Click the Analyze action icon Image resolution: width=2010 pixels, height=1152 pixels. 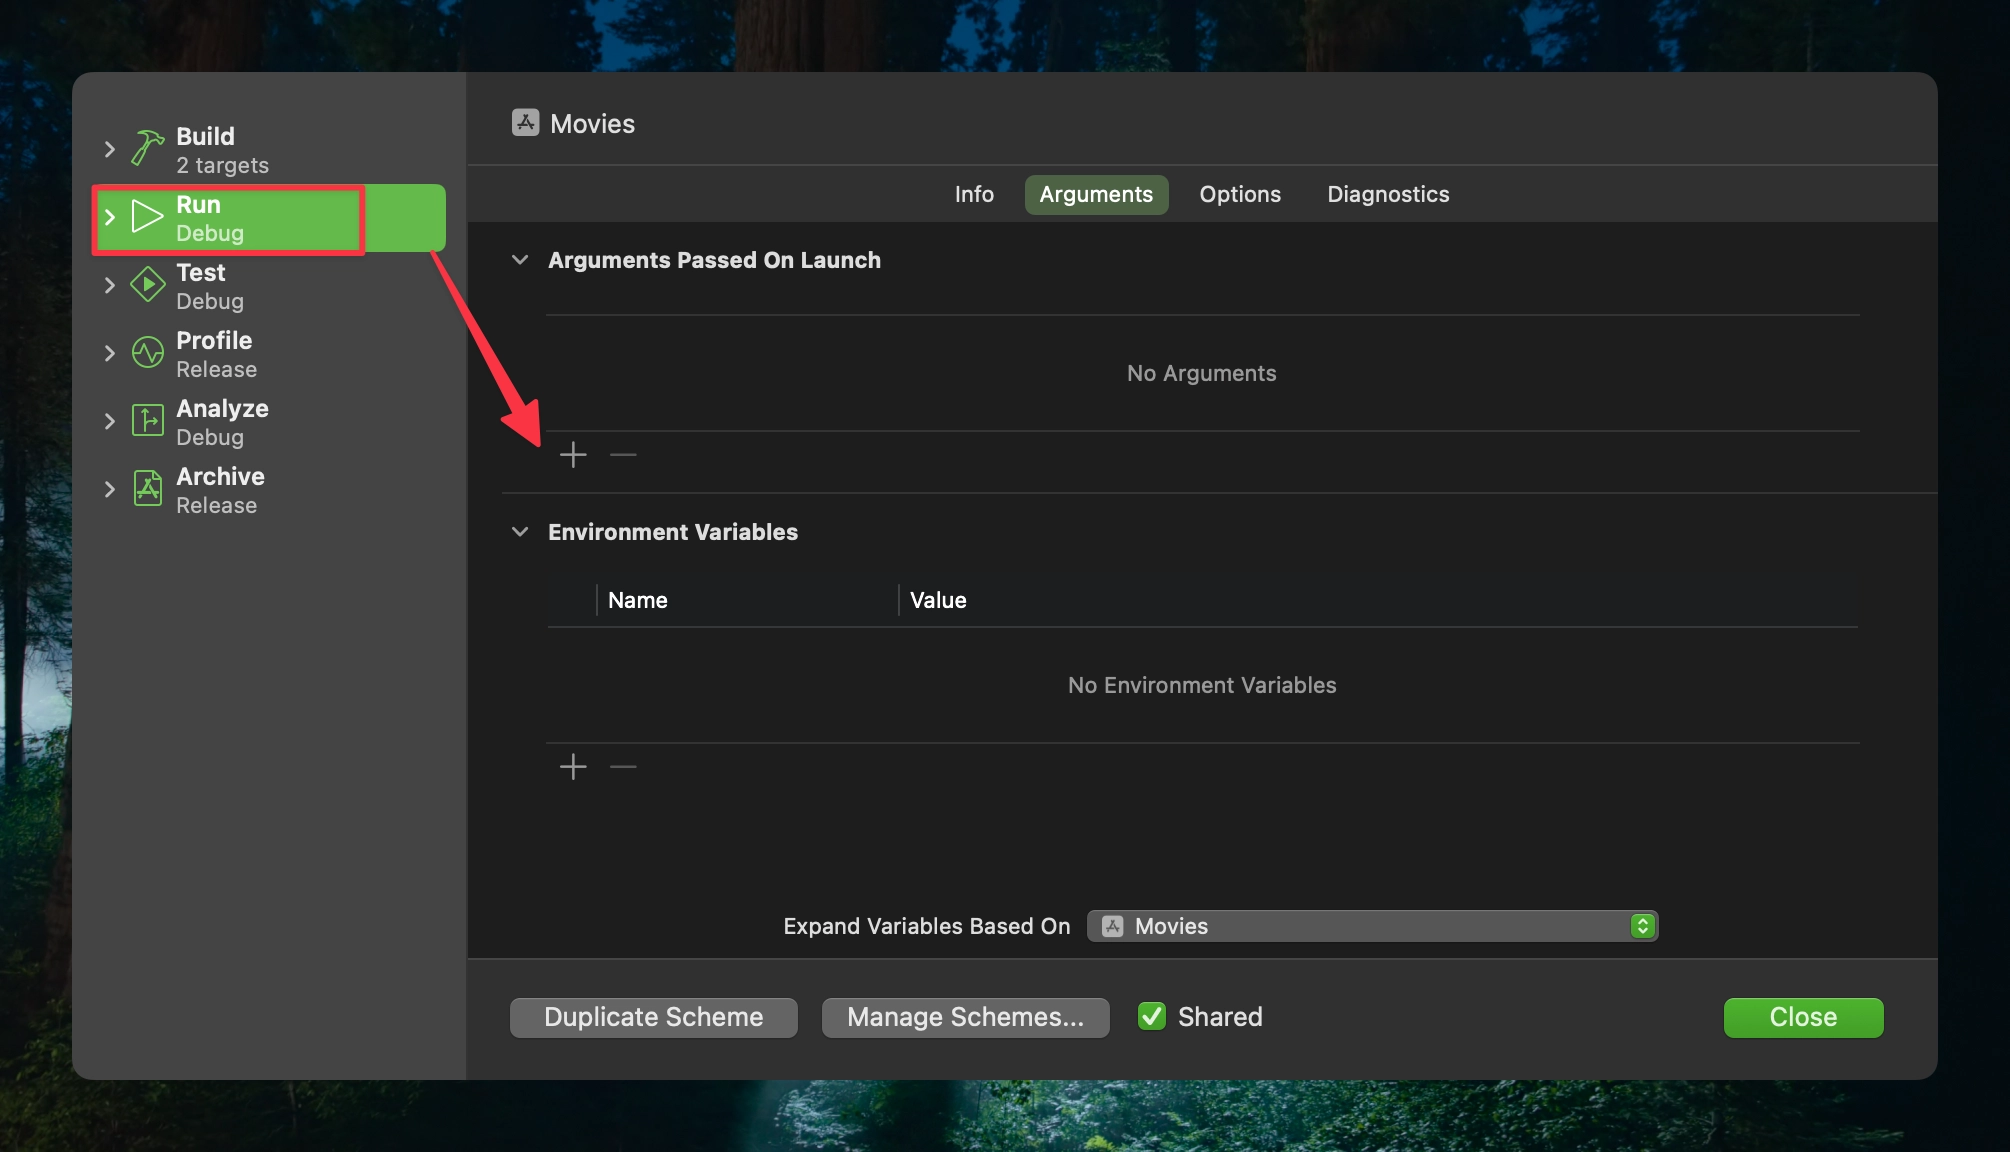pyautogui.click(x=148, y=421)
